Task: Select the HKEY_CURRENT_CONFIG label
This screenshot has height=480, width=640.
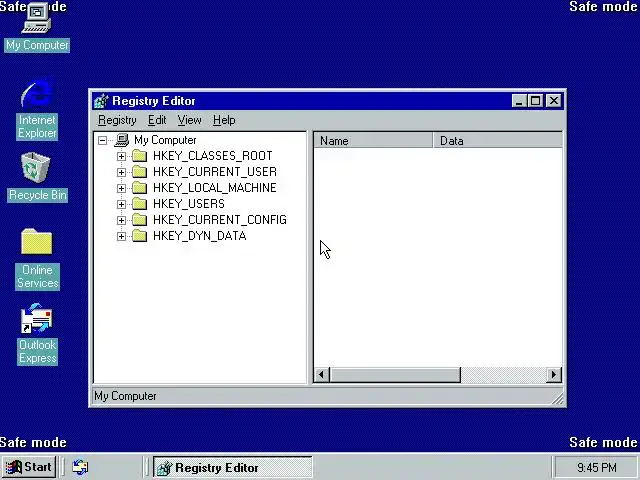Action: [x=220, y=220]
